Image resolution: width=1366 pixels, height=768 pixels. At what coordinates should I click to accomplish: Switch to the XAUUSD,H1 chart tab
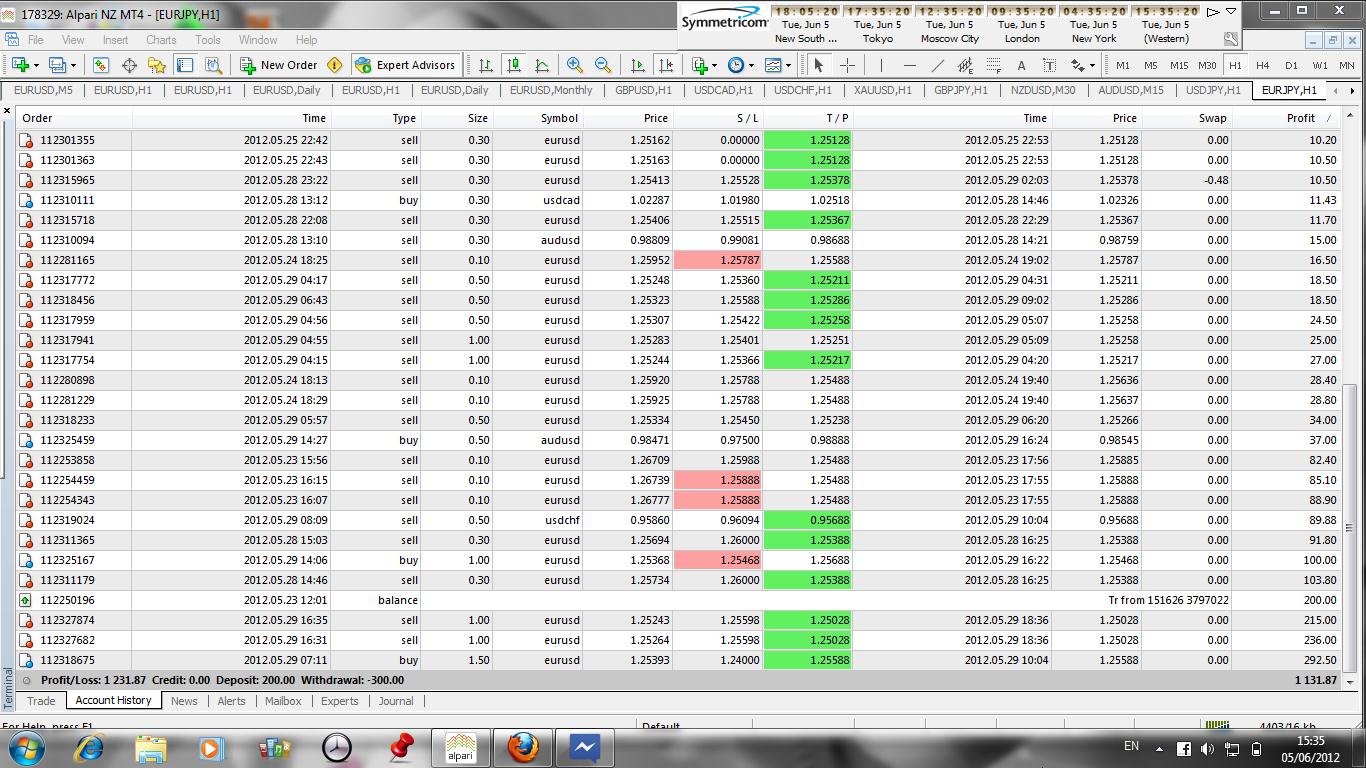[x=882, y=90]
